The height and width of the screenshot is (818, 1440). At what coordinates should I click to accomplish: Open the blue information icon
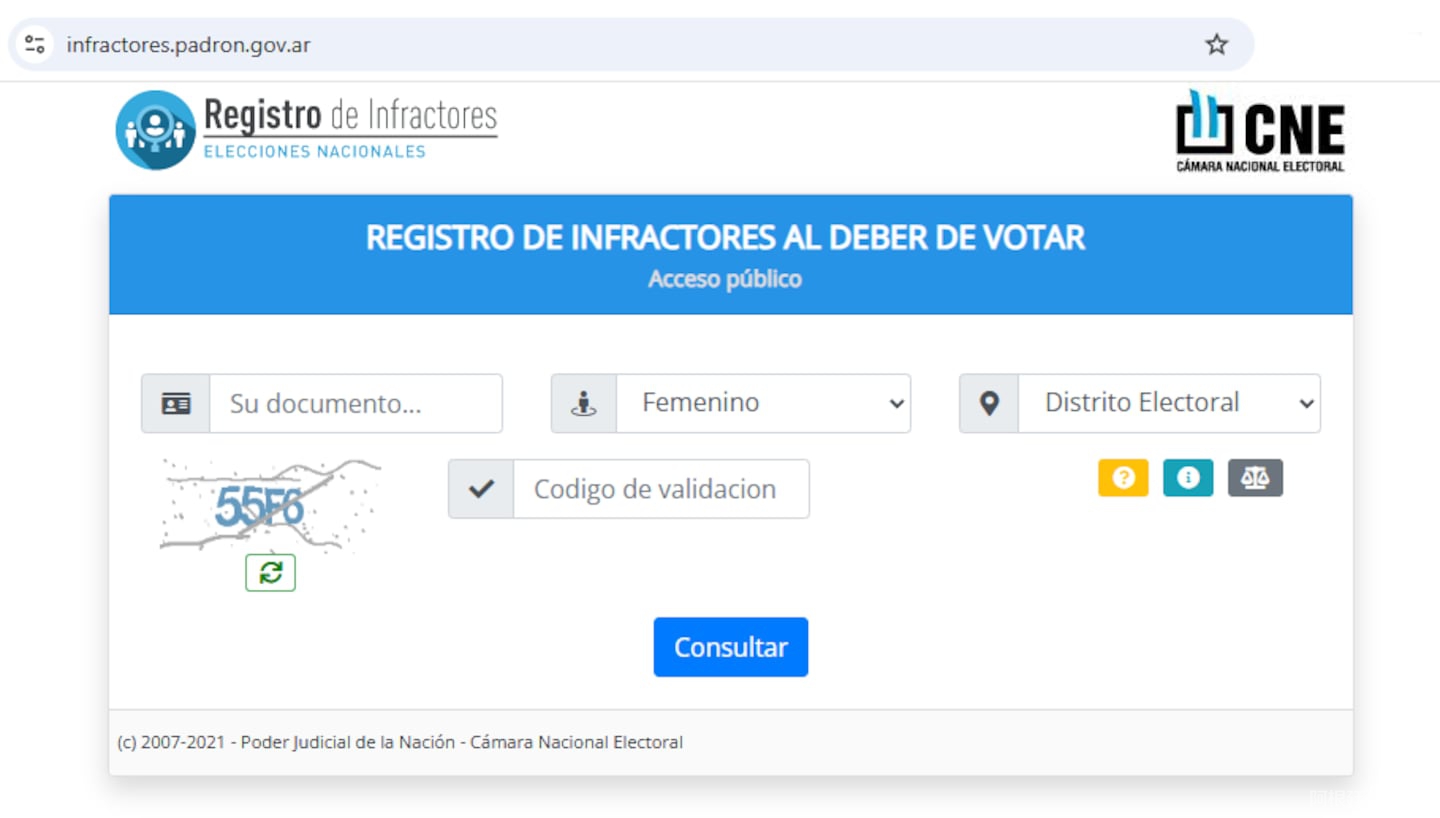coord(1188,478)
